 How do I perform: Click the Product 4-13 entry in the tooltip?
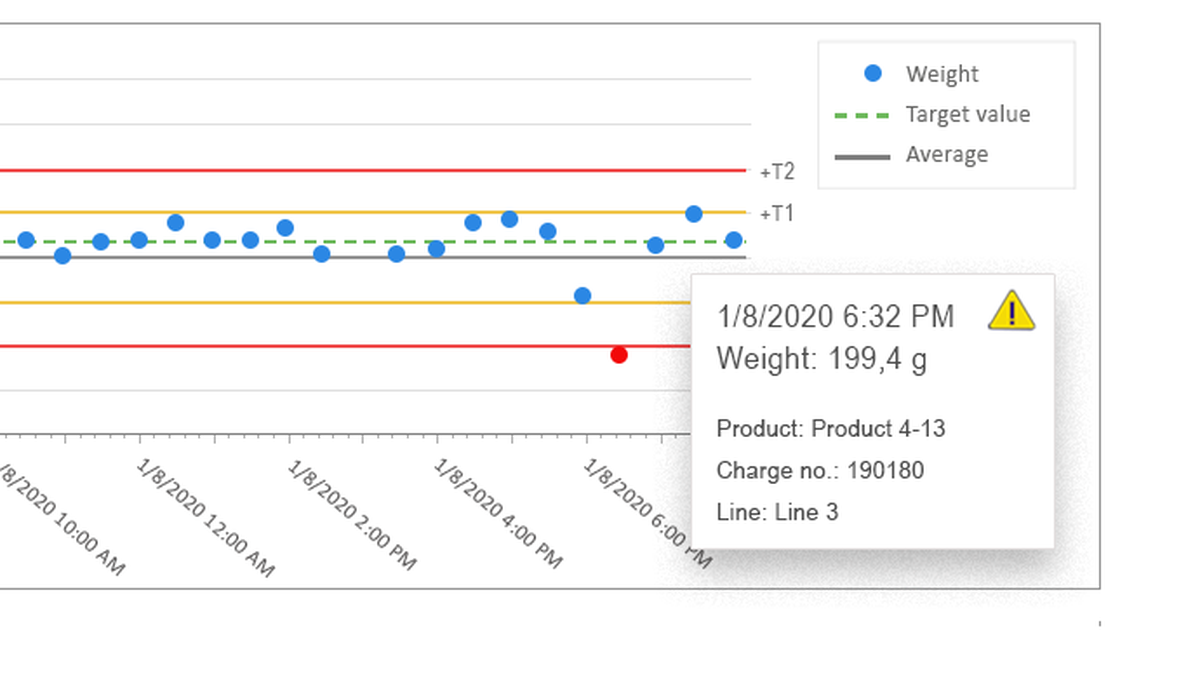[834, 428]
